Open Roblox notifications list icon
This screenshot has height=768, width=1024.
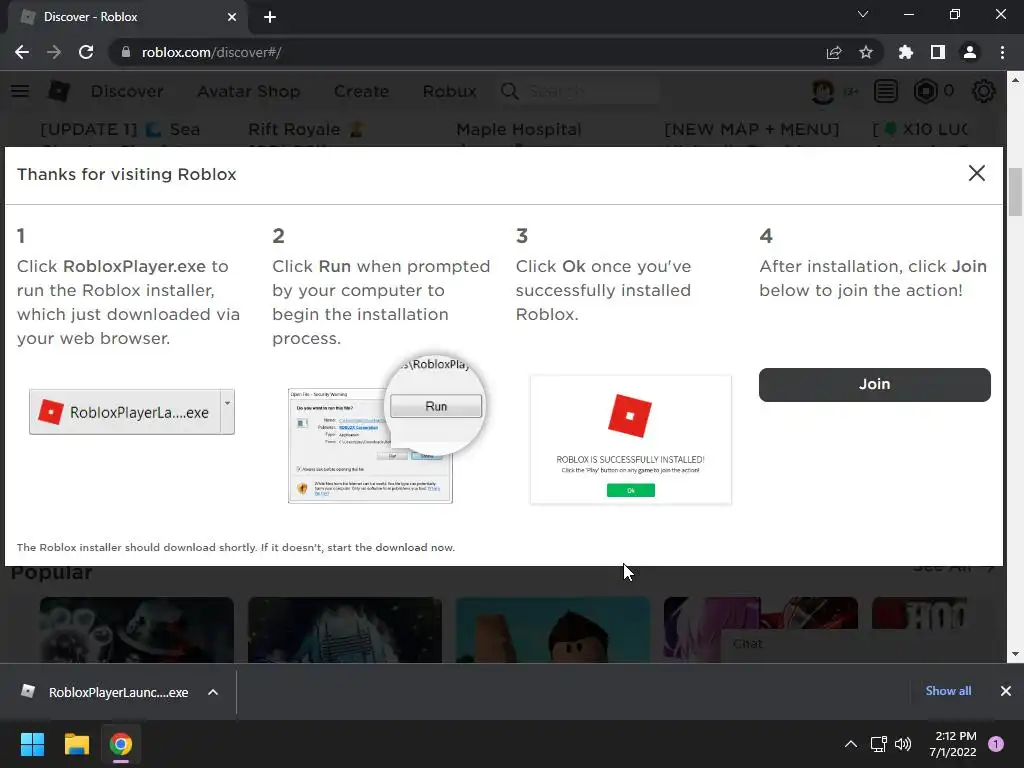pyautogui.click(x=886, y=91)
